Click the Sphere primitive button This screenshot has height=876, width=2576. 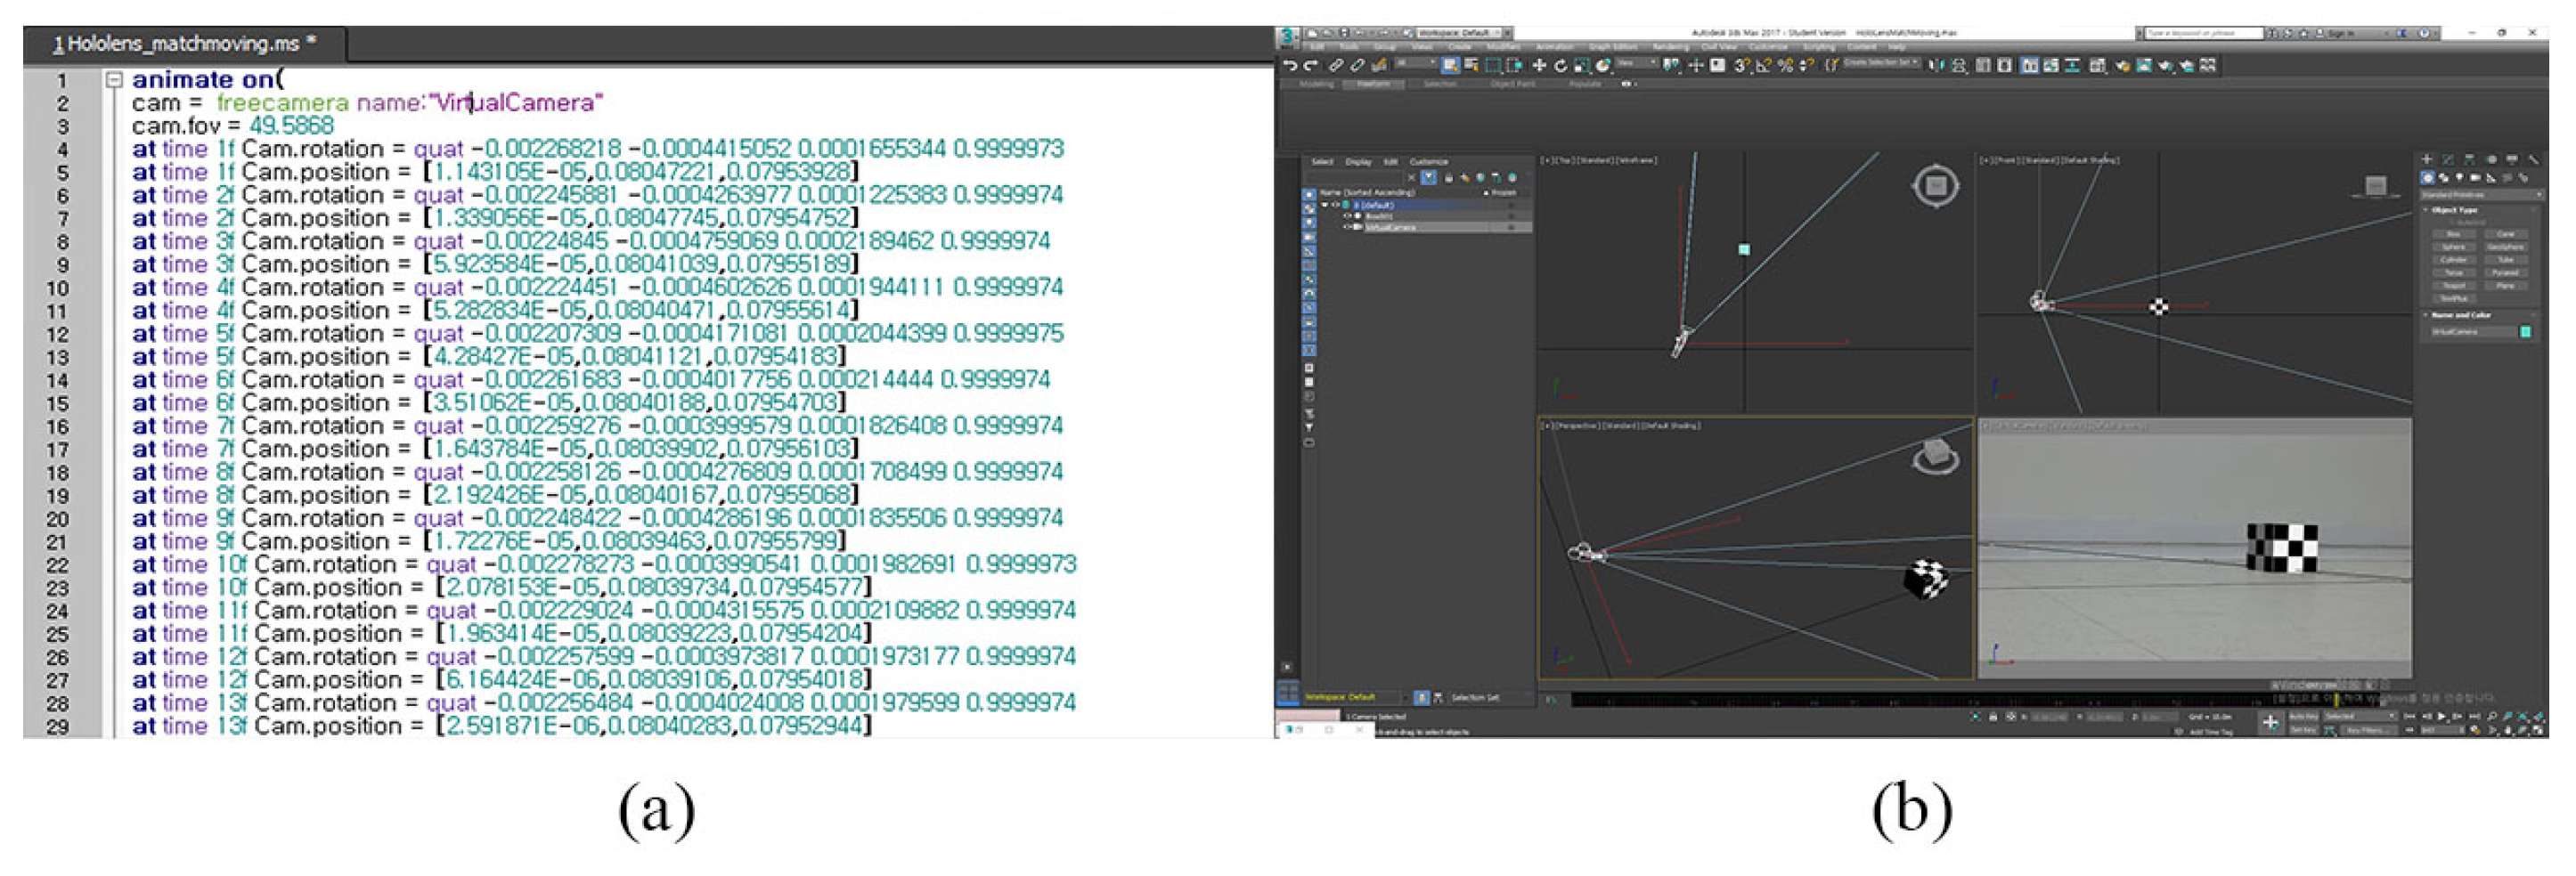[2454, 246]
